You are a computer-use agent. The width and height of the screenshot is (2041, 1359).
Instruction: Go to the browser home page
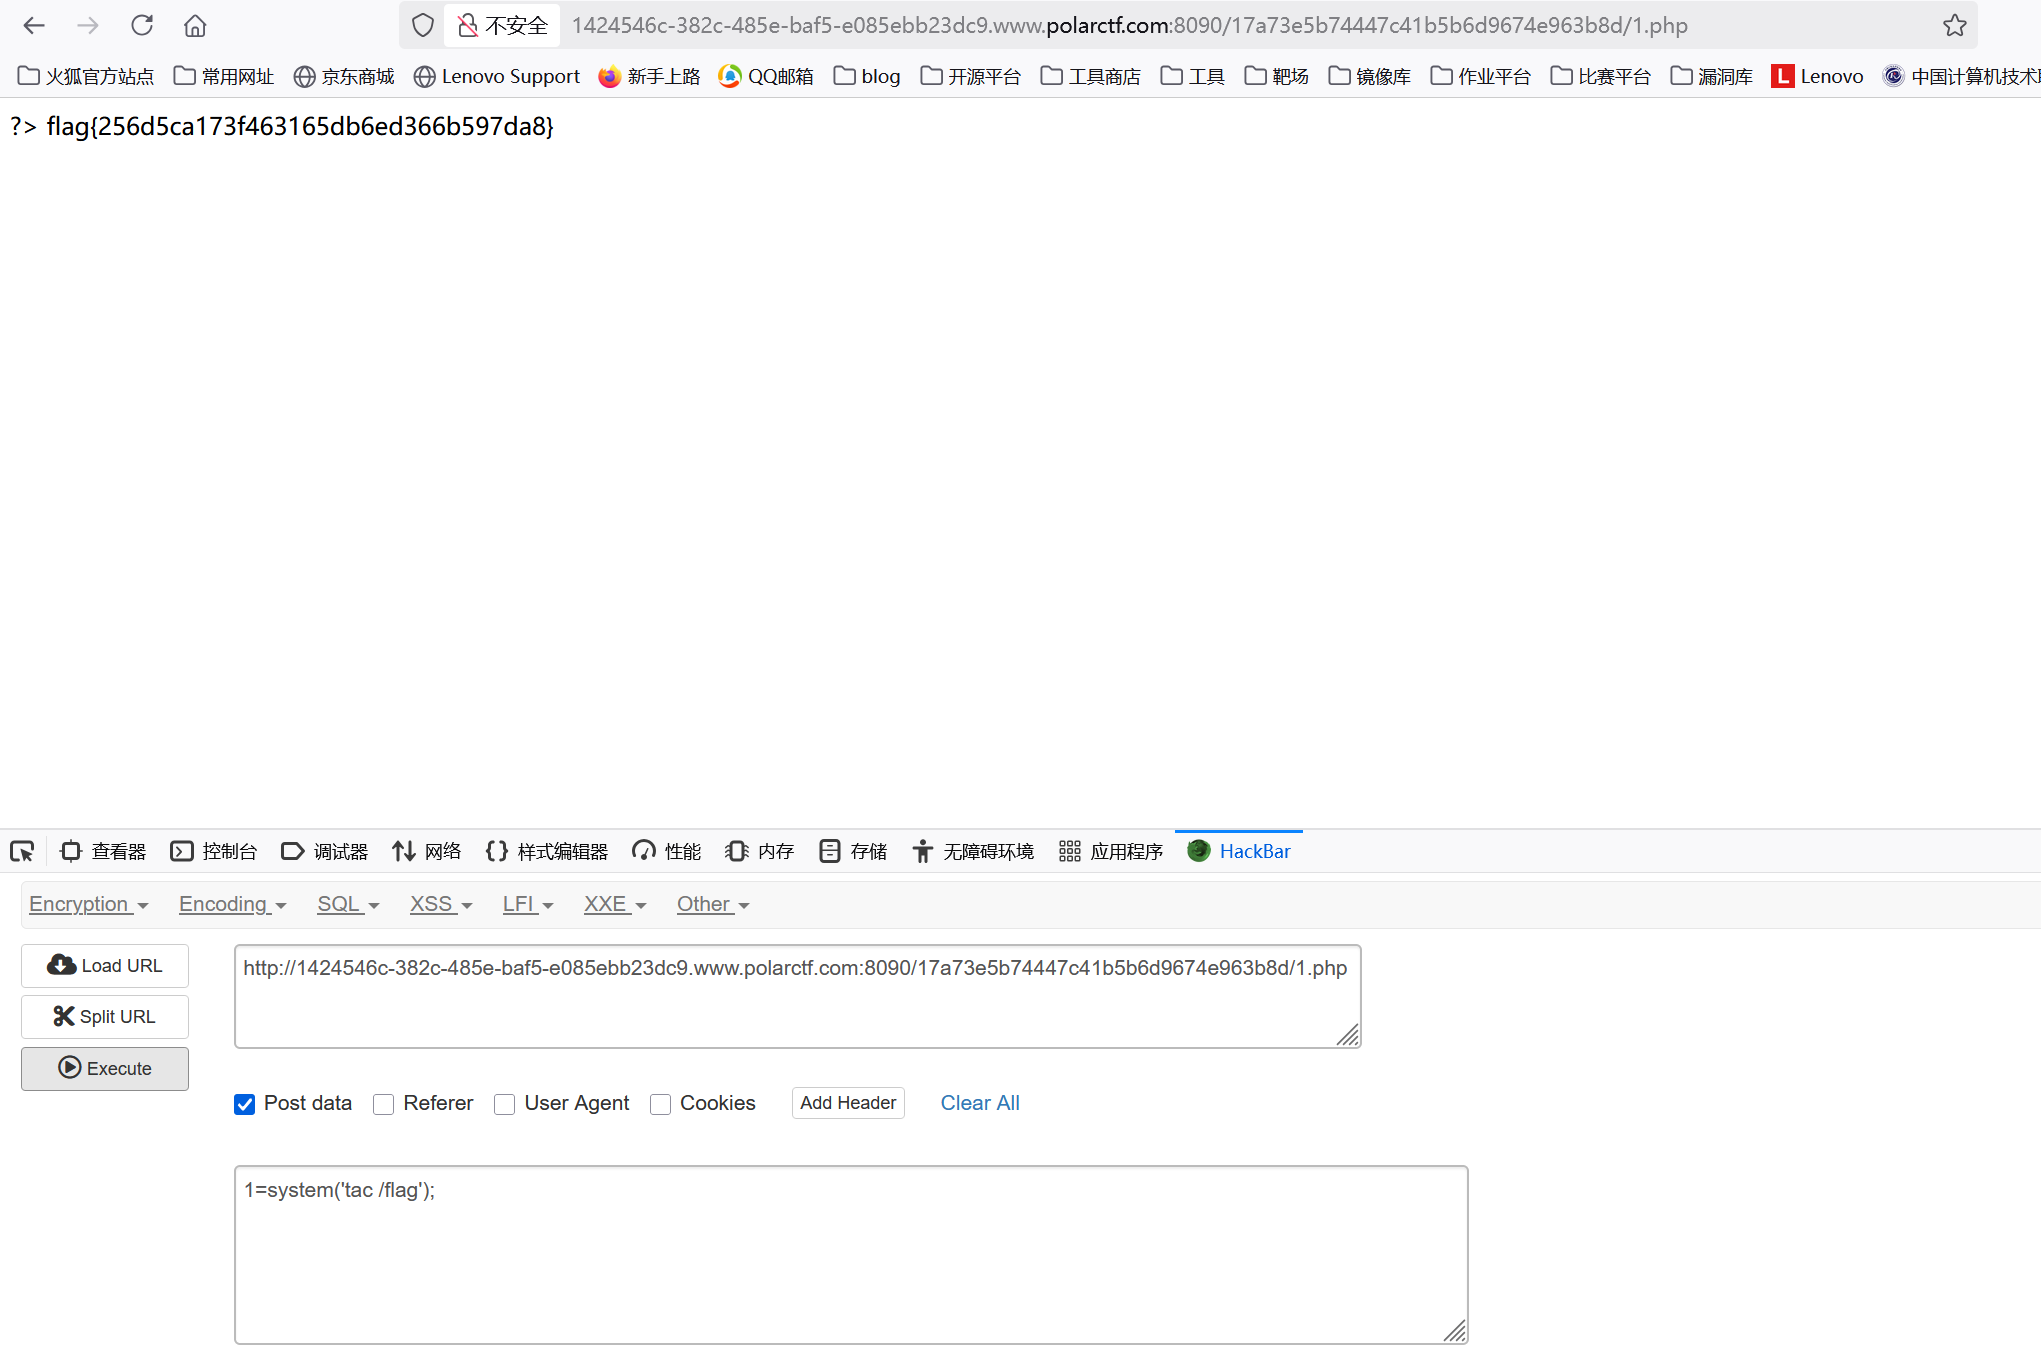point(195,25)
